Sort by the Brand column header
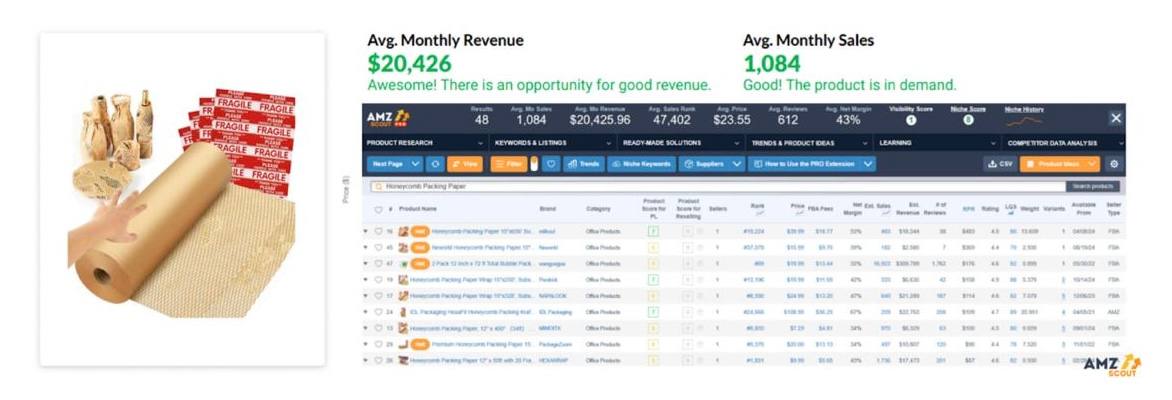Viewport: 1172px width, 400px height. 547,209
